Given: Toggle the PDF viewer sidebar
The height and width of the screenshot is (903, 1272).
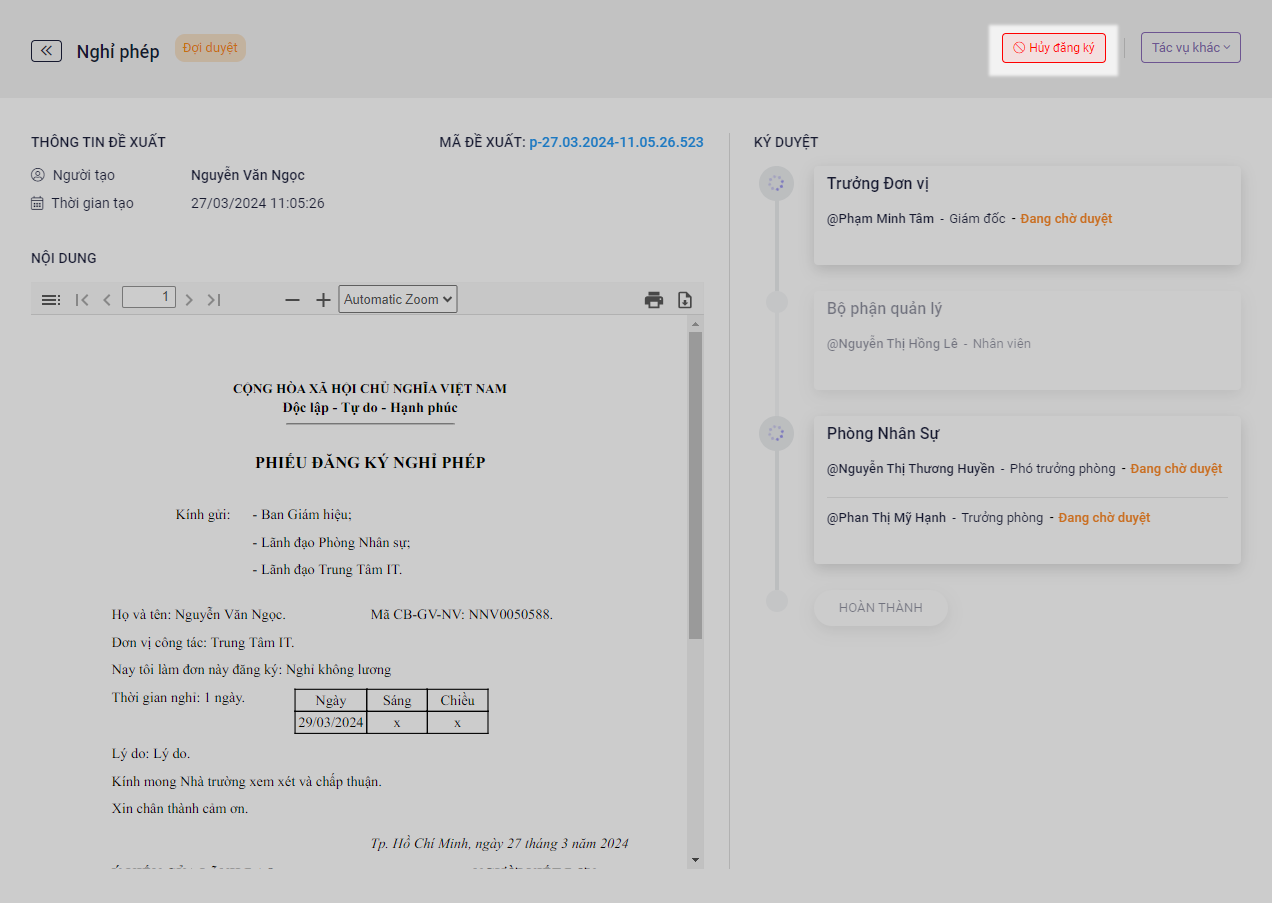Looking at the screenshot, I should [x=51, y=299].
